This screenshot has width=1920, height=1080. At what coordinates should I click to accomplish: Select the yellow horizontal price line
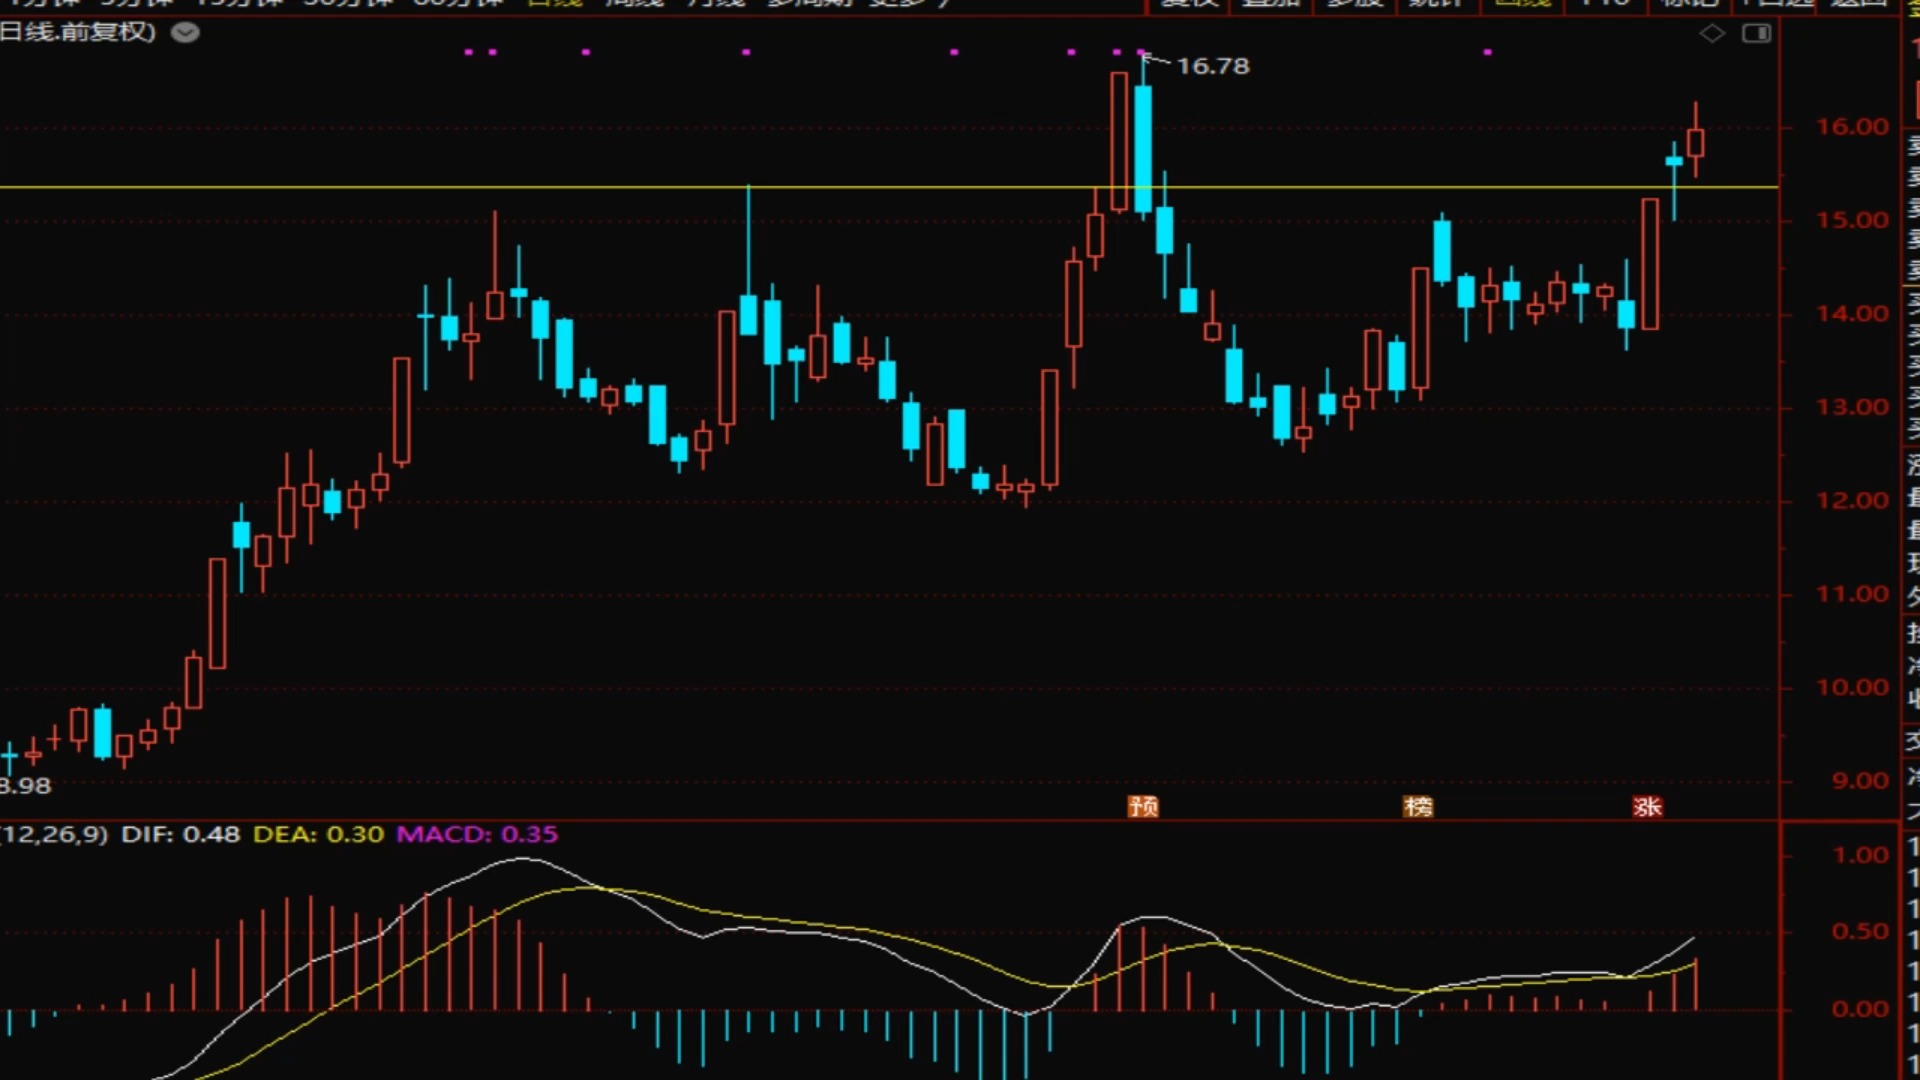click(889, 187)
